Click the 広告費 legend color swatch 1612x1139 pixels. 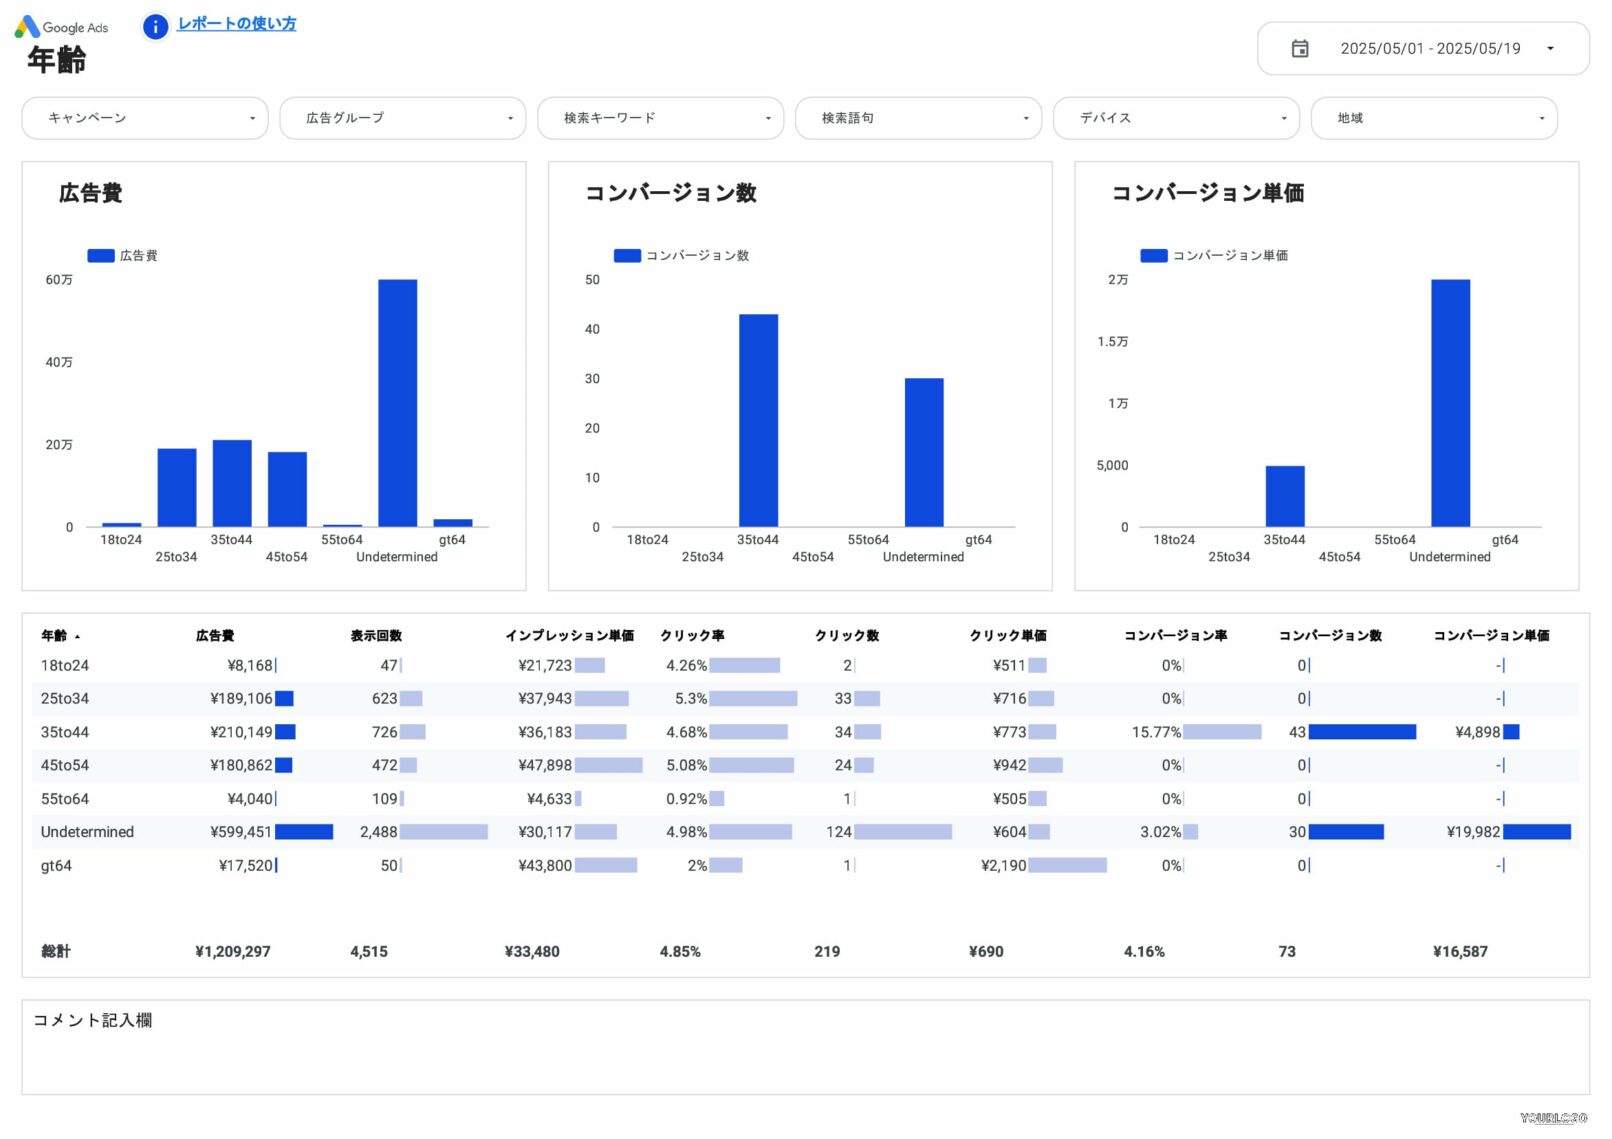101,256
